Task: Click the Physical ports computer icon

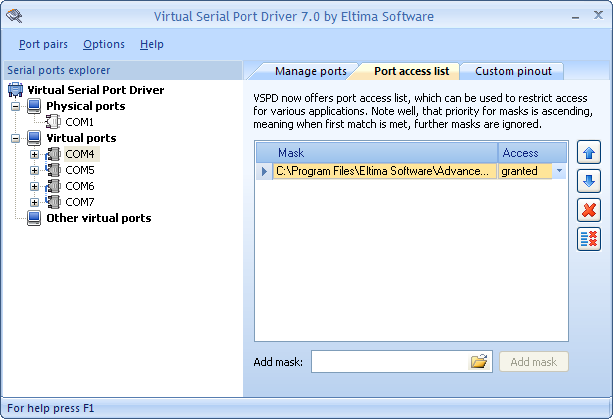Action: [34, 106]
